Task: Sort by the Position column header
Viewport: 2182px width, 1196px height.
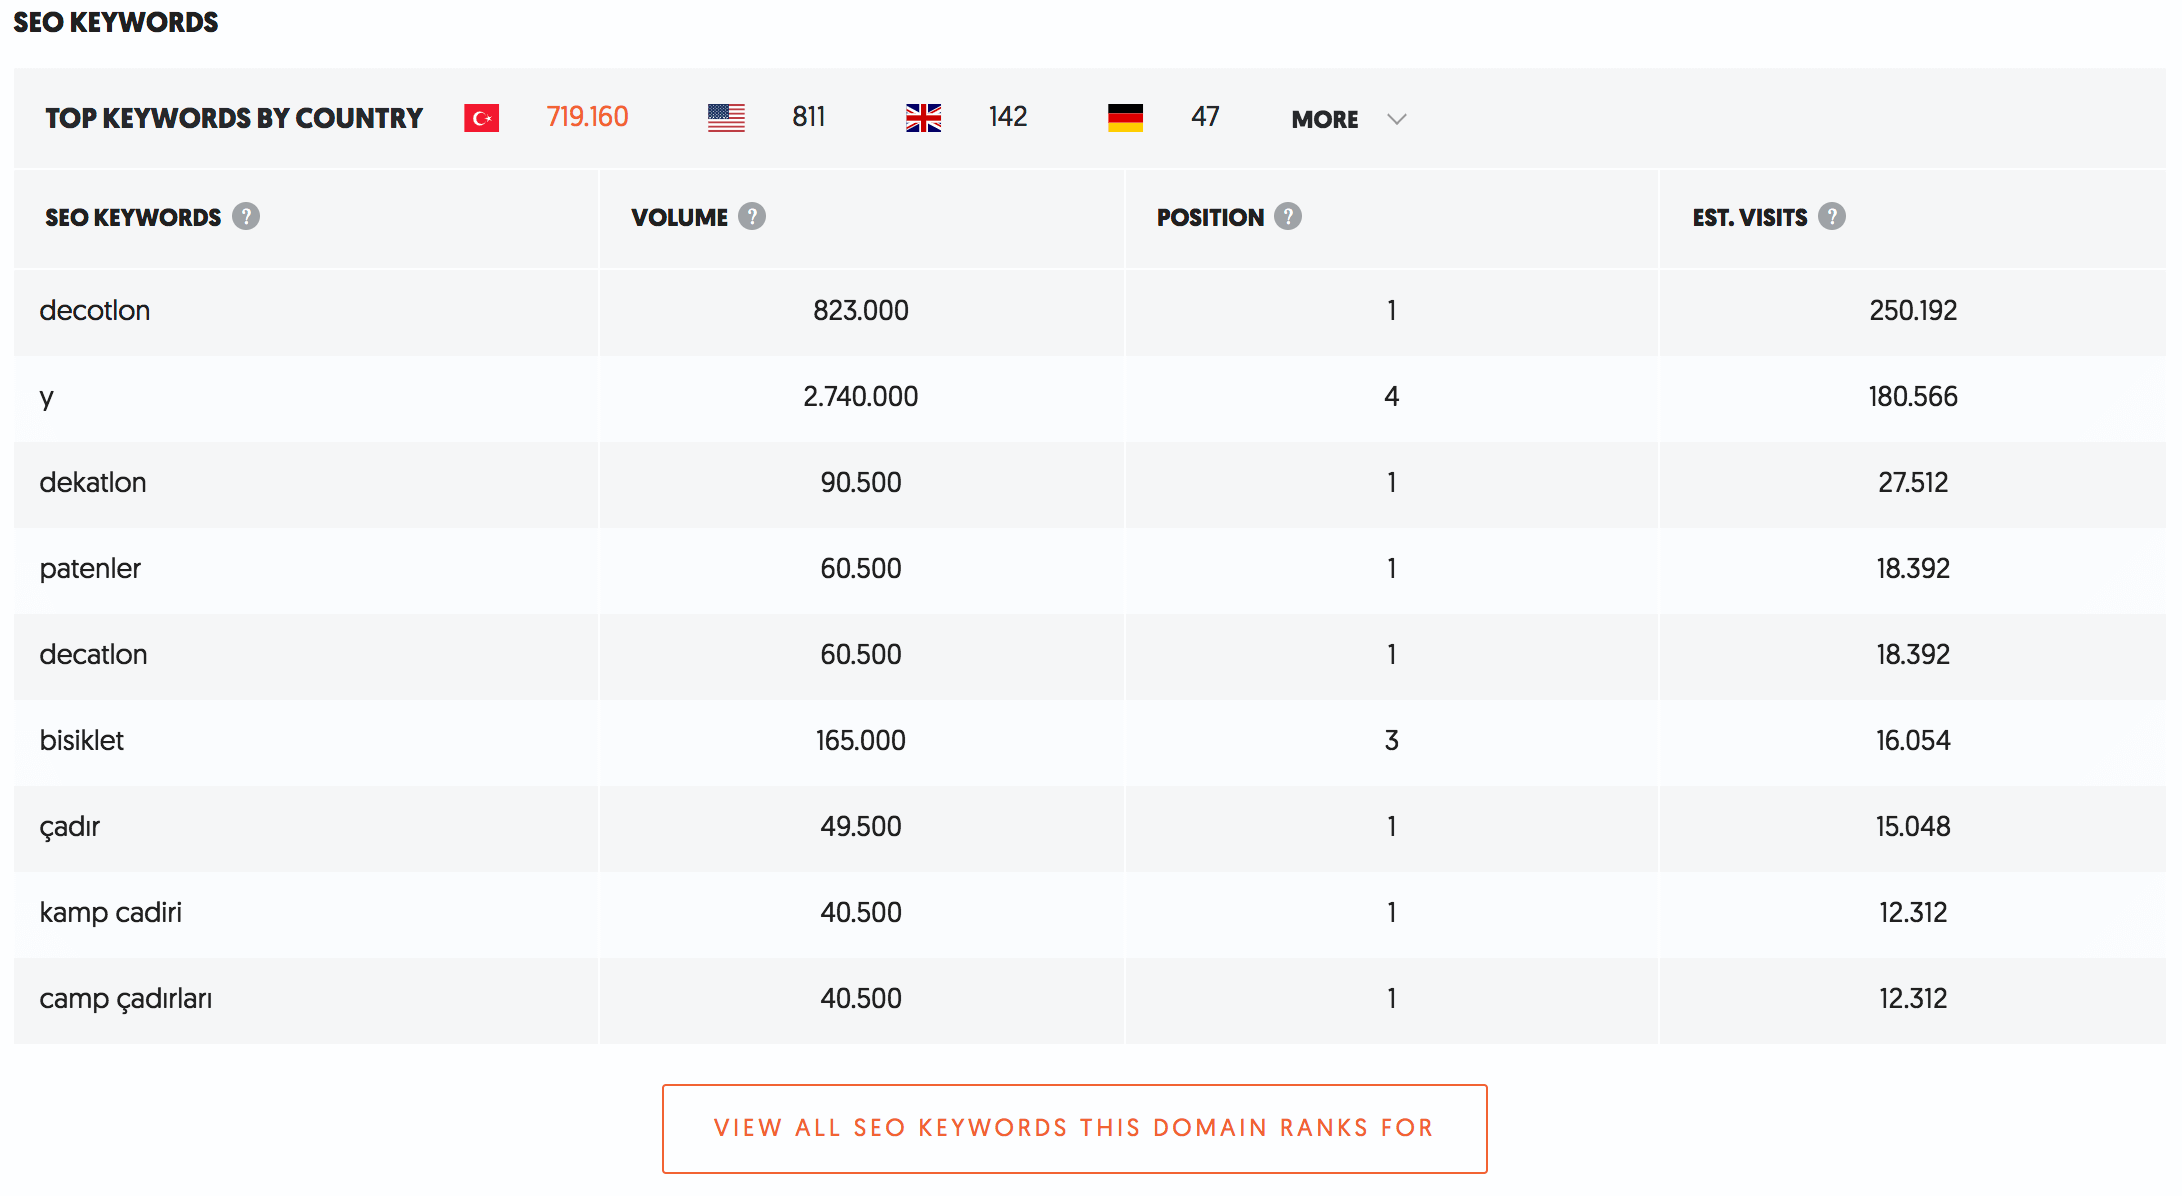Action: pos(1210,217)
